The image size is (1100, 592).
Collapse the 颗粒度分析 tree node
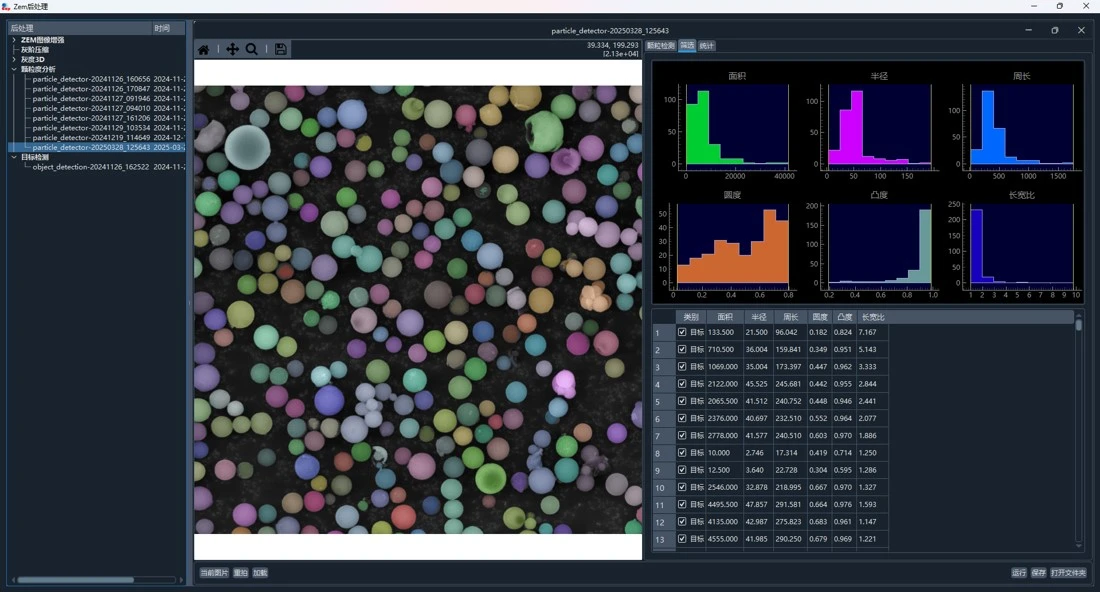pyautogui.click(x=14, y=69)
